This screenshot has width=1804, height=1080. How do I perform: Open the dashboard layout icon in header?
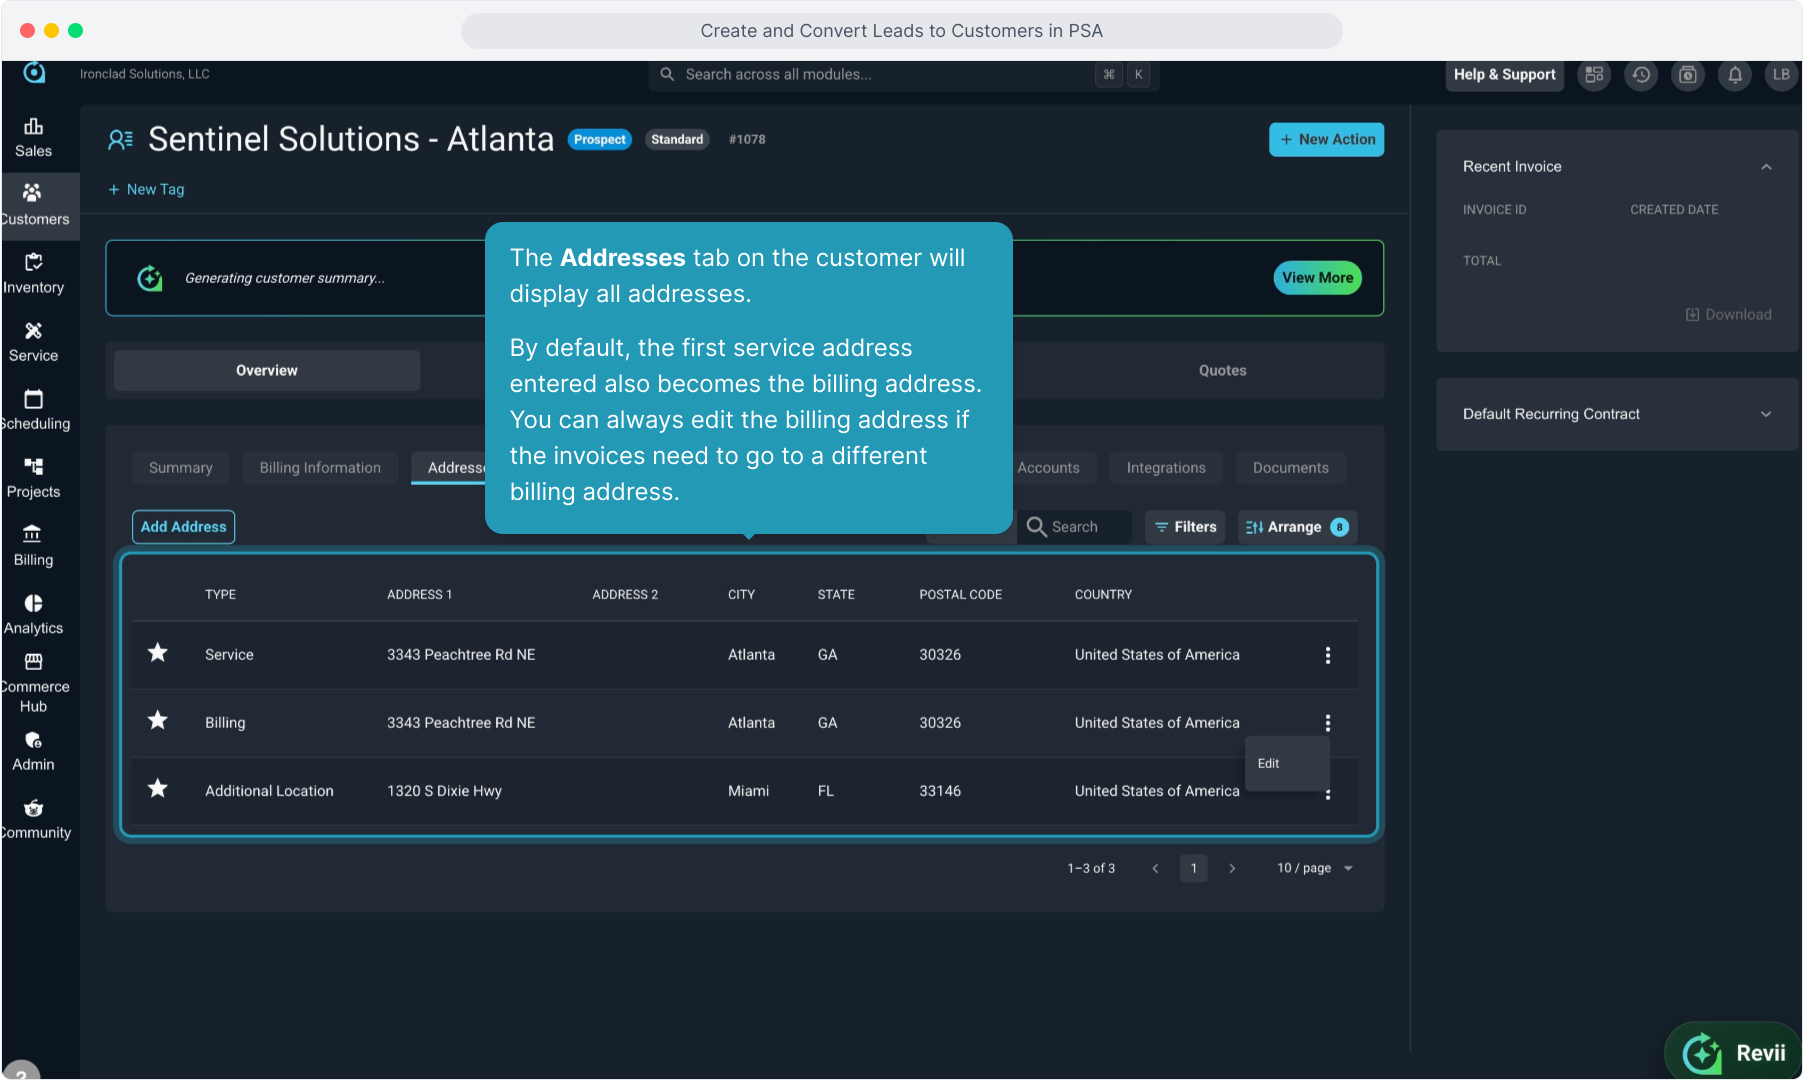pyautogui.click(x=1594, y=75)
